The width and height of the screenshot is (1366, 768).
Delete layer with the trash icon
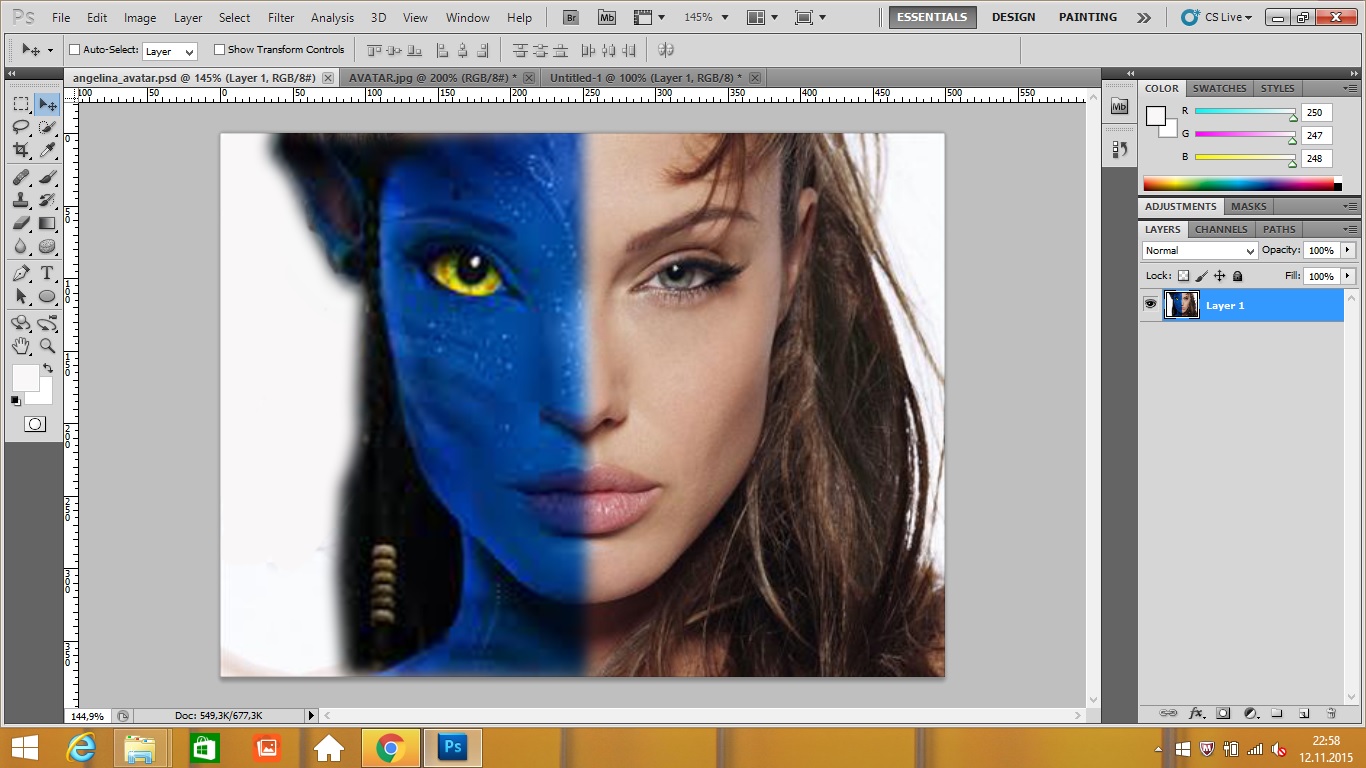(1331, 713)
